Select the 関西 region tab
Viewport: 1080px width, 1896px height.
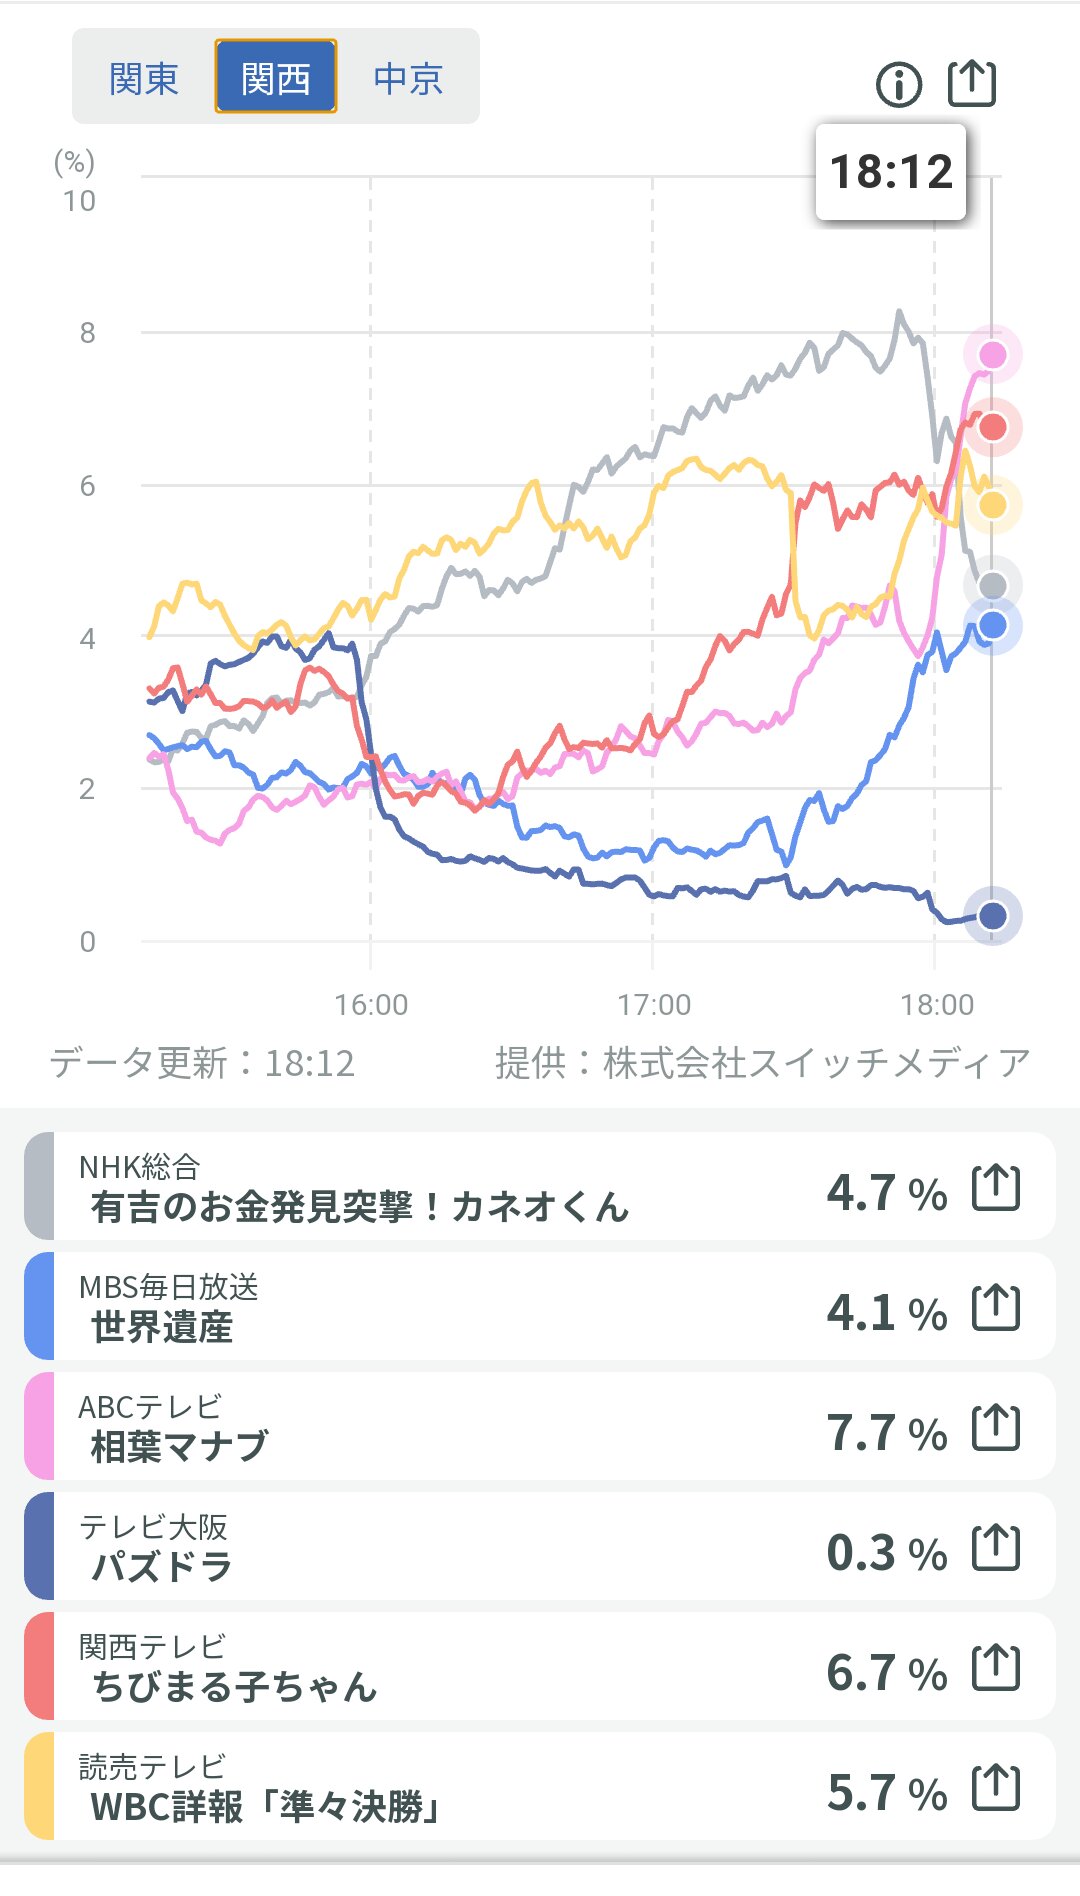tap(276, 78)
